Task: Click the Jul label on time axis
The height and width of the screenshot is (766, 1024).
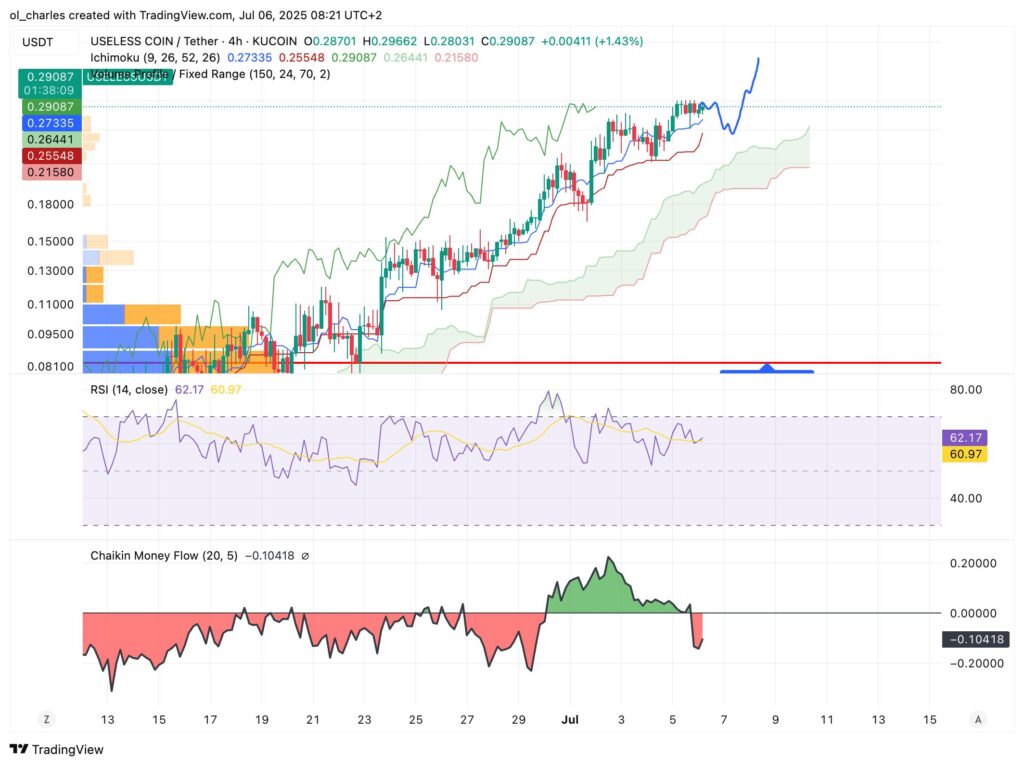Action: click(570, 719)
